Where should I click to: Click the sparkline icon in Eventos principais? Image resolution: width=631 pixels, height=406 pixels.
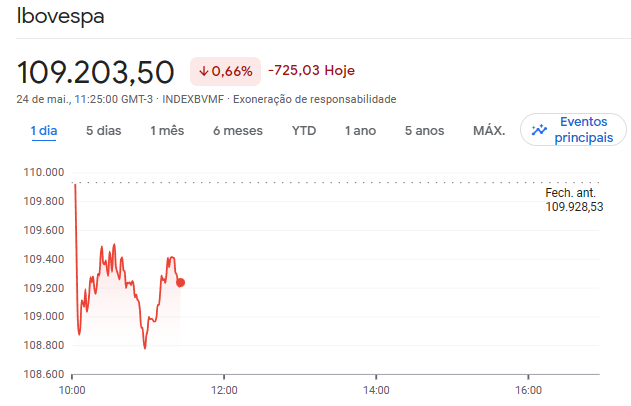(540, 130)
